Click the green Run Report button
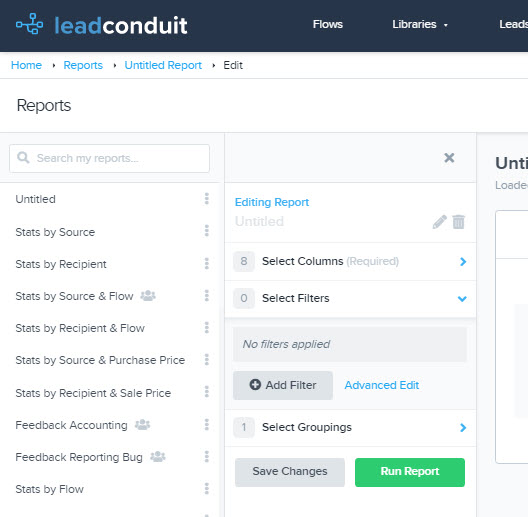The height and width of the screenshot is (517, 528). tap(410, 472)
